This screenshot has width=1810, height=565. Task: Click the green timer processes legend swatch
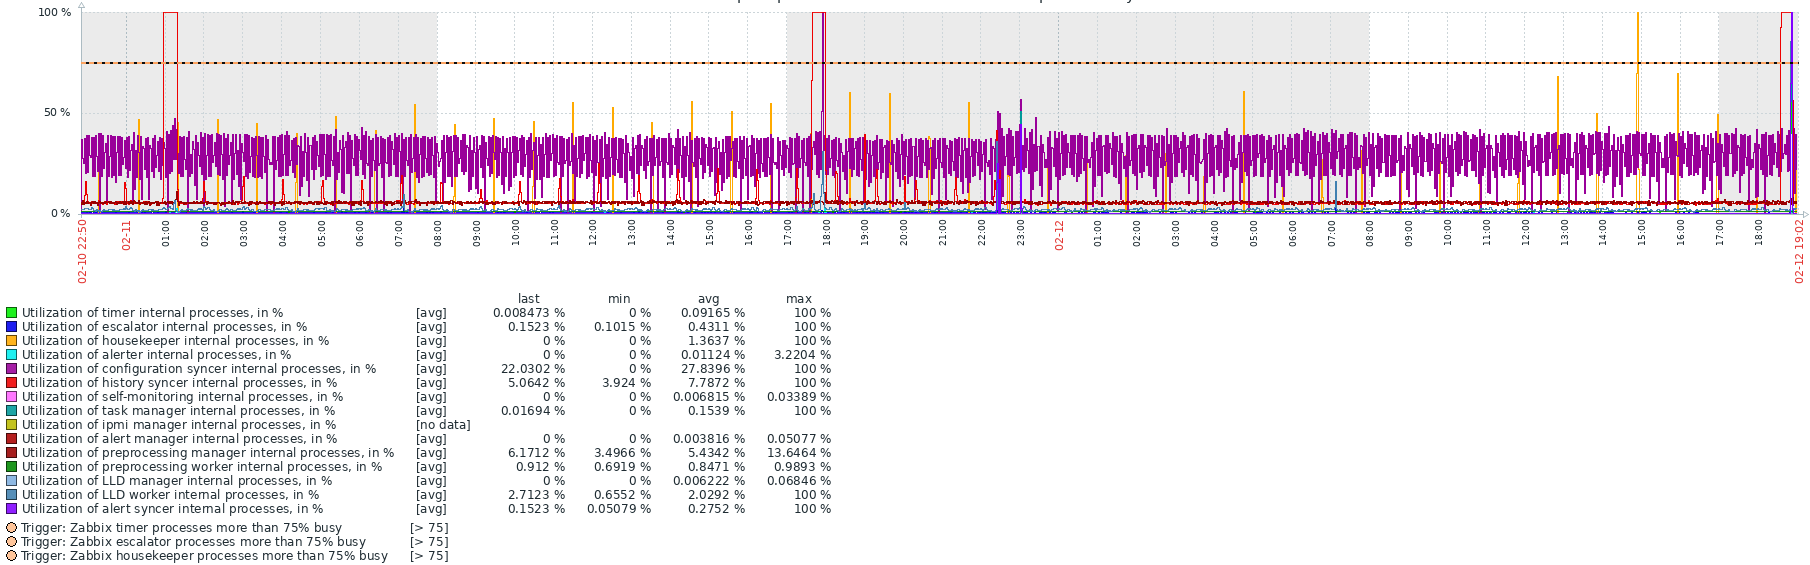click(11, 313)
